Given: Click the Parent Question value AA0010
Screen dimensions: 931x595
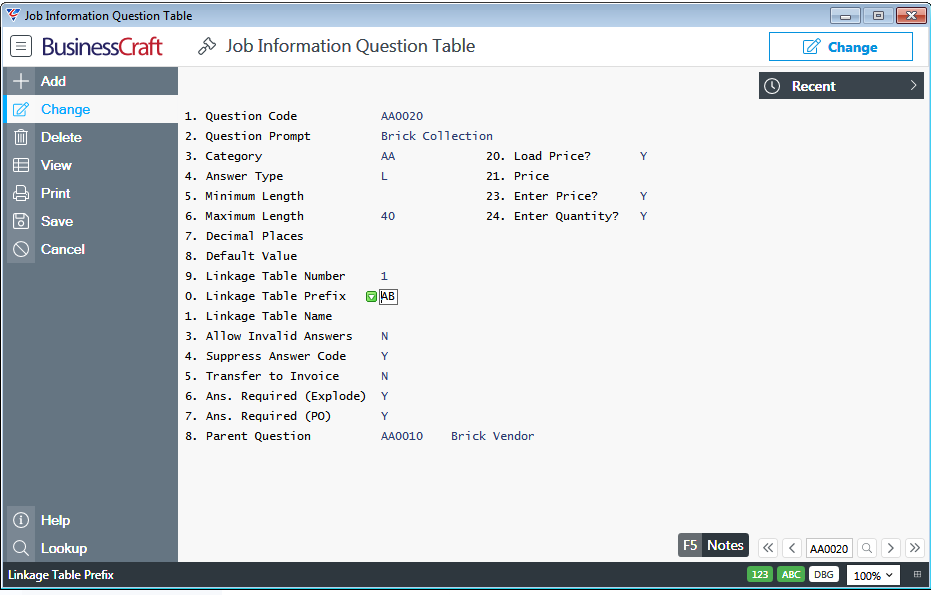Looking at the screenshot, I should [x=402, y=436].
